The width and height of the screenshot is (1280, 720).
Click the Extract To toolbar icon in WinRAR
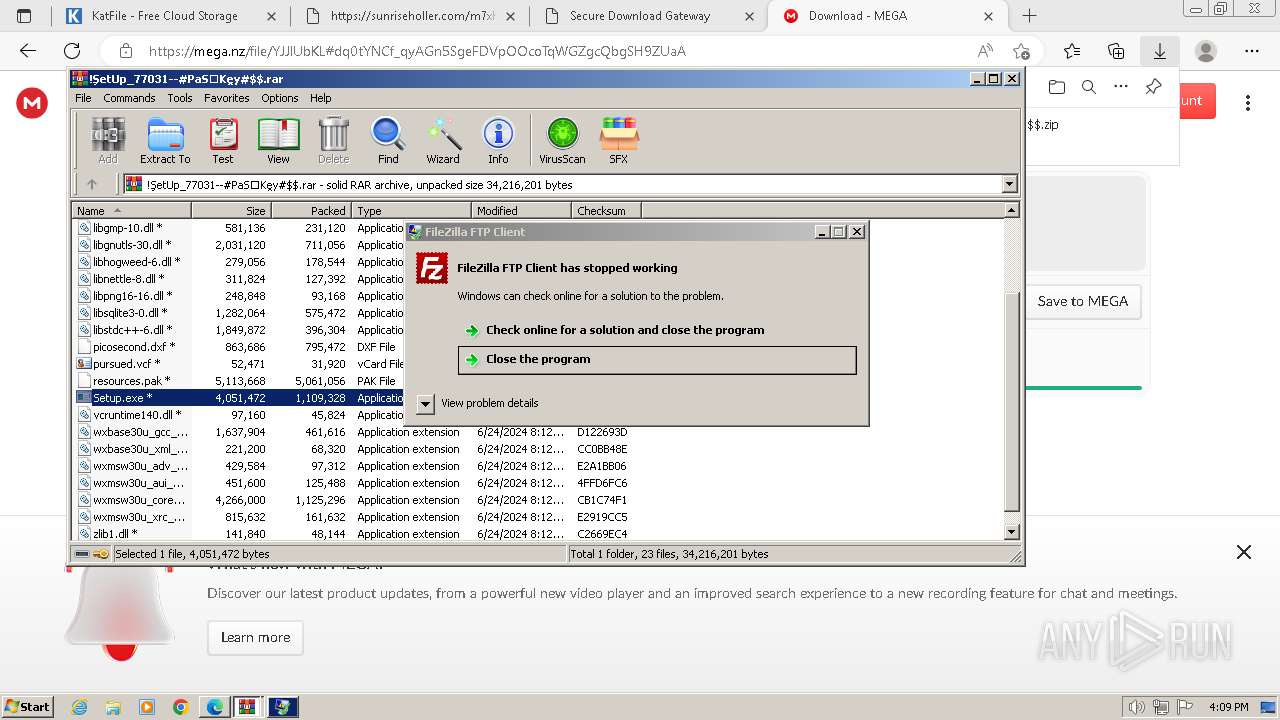(x=165, y=140)
